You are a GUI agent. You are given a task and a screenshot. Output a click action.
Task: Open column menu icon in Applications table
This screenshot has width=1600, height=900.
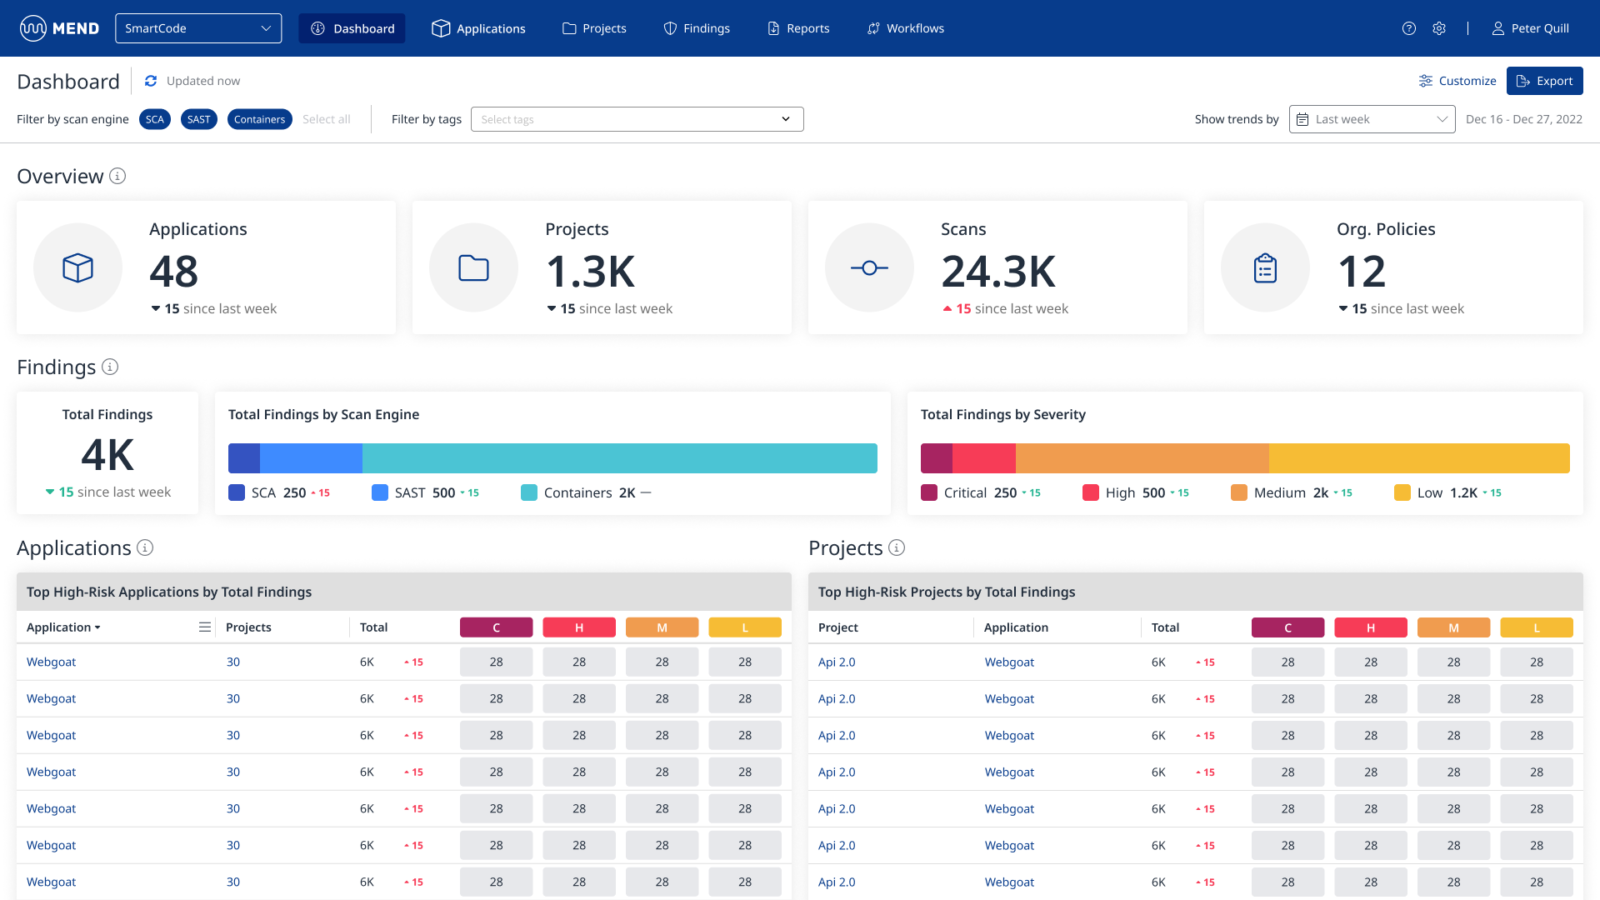tap(205, 627)
